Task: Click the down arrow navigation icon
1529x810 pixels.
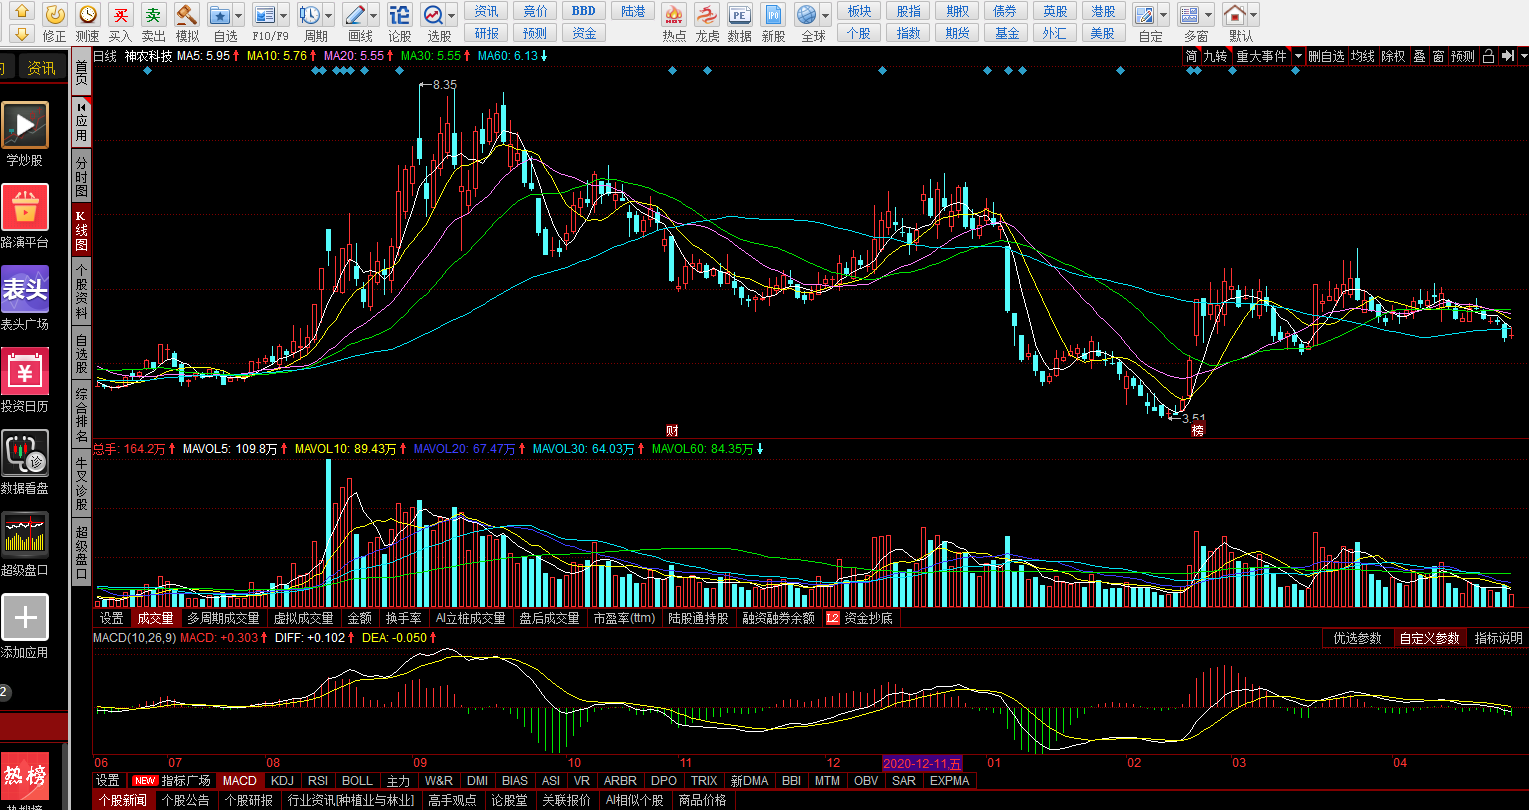Action: pyautogui.click(x=22, y=34)
